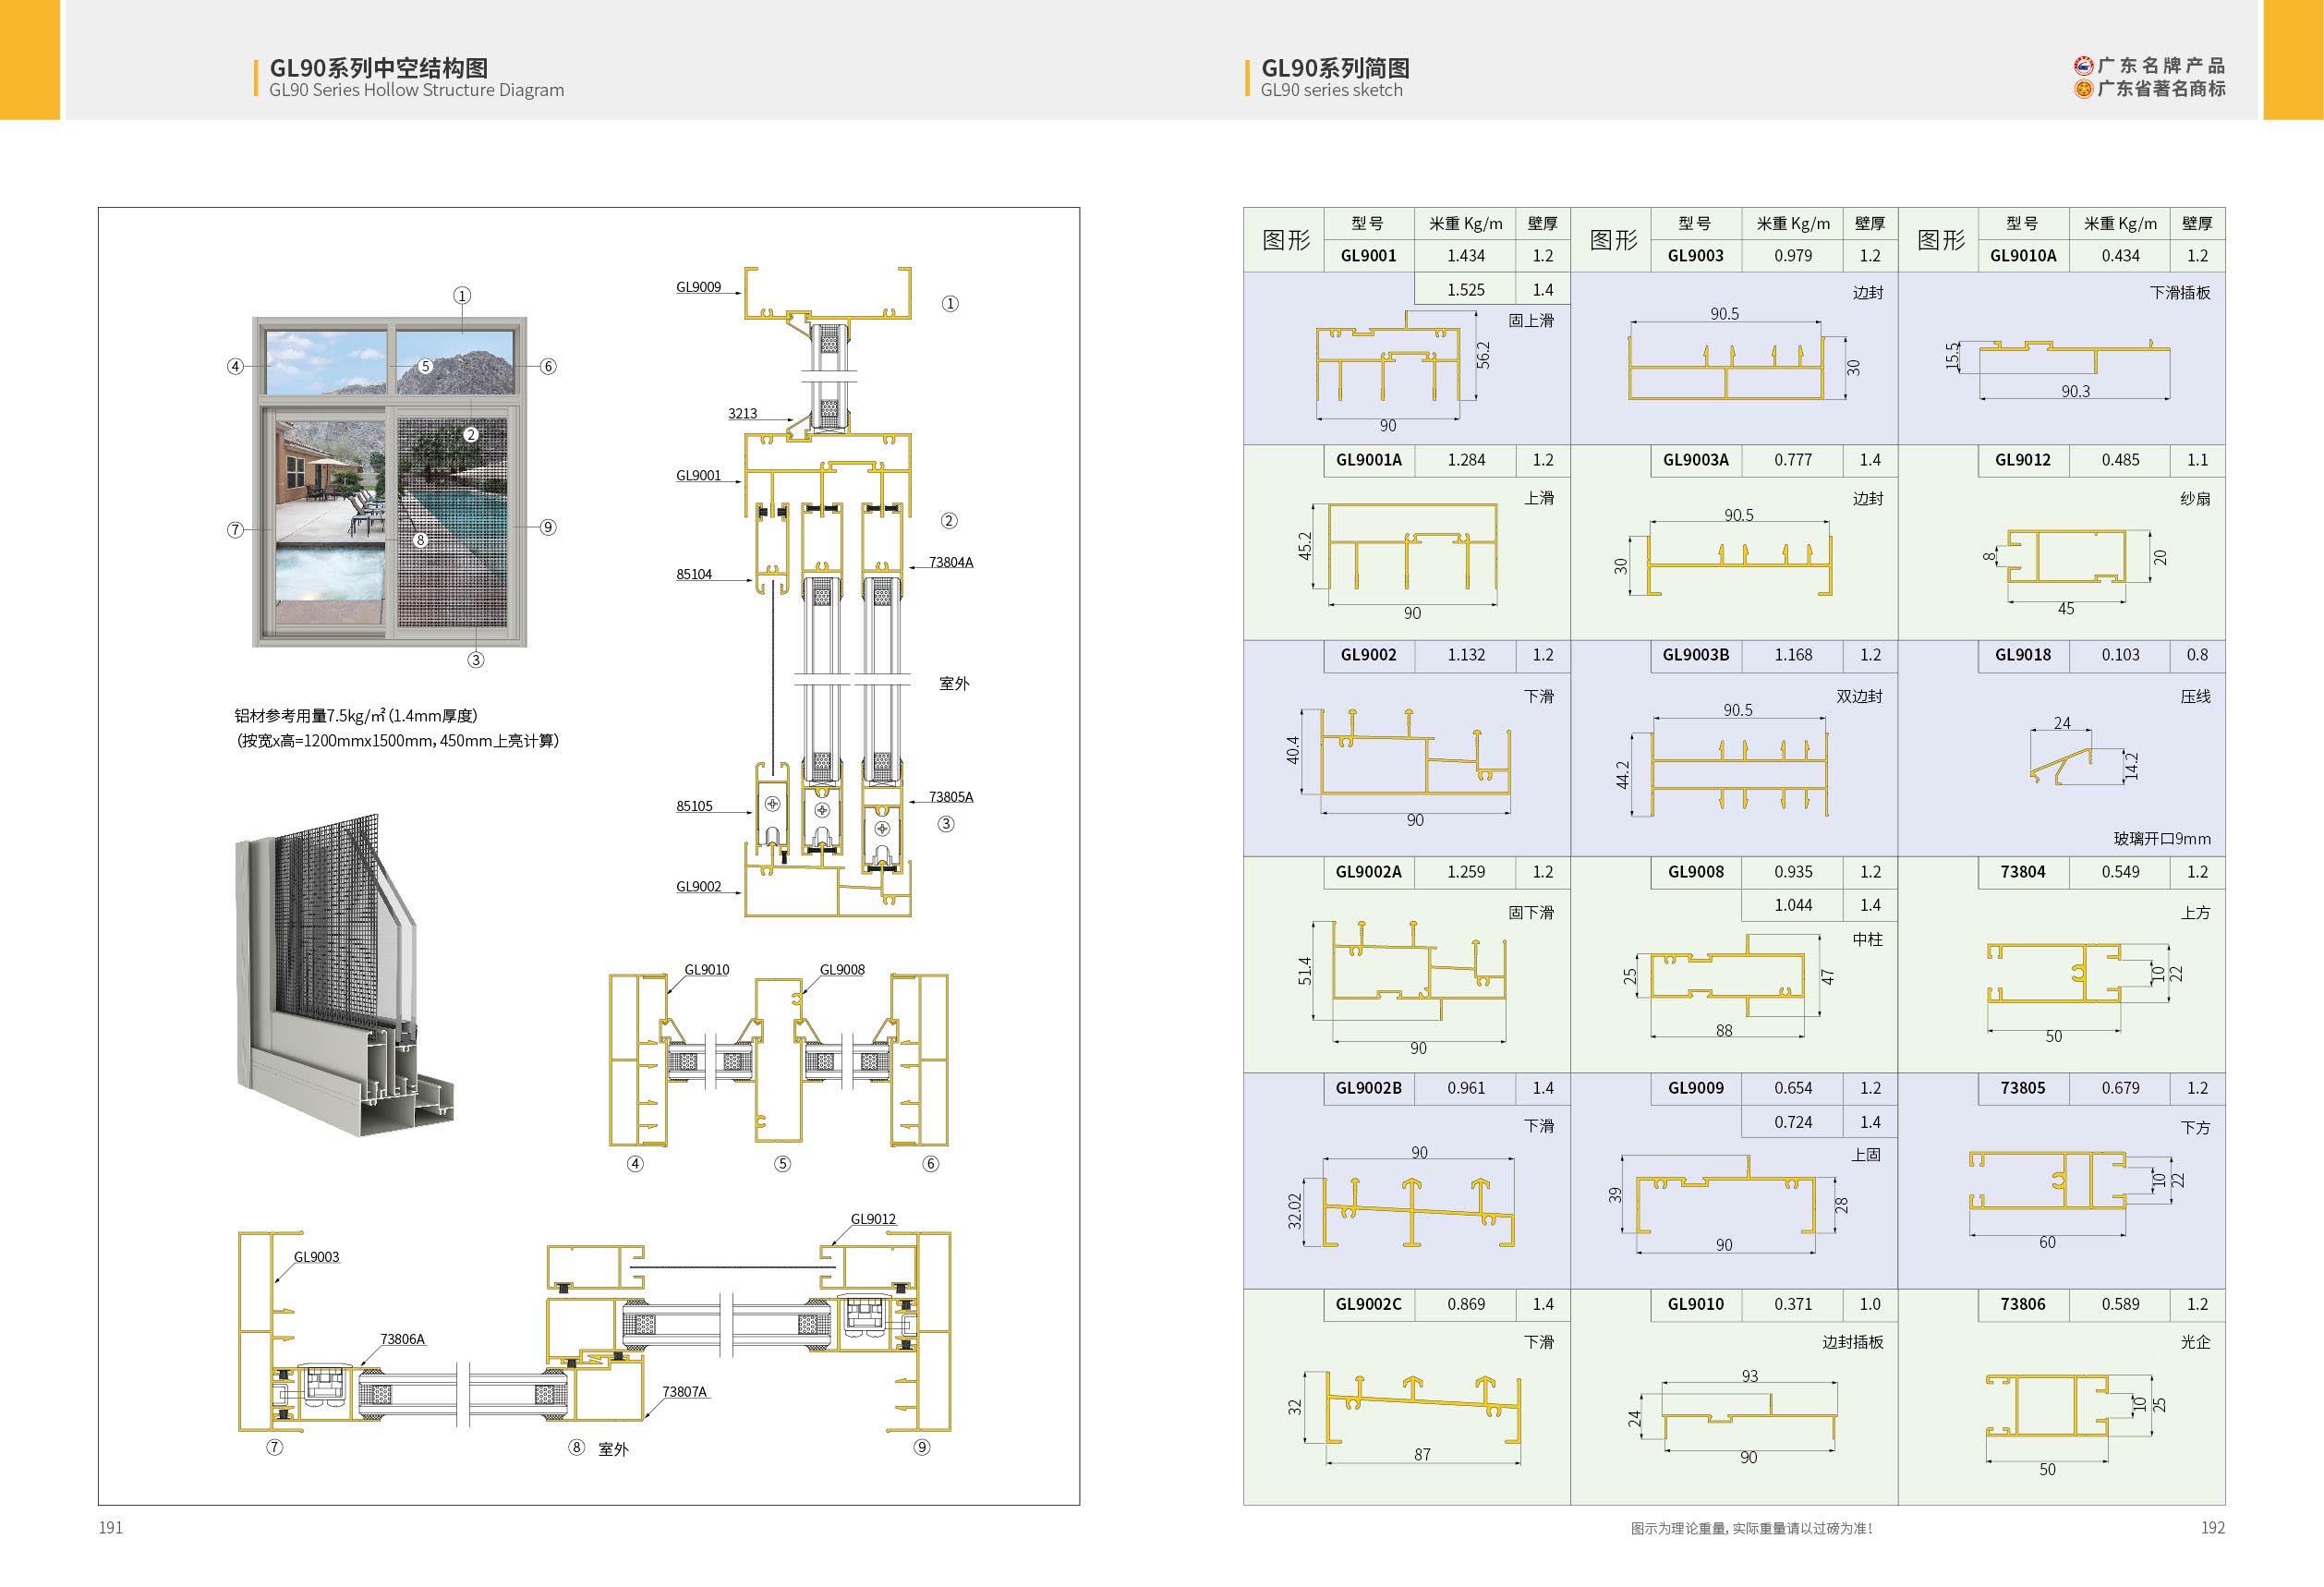Click the 3213 label in the section diagram

click(742, 413)
